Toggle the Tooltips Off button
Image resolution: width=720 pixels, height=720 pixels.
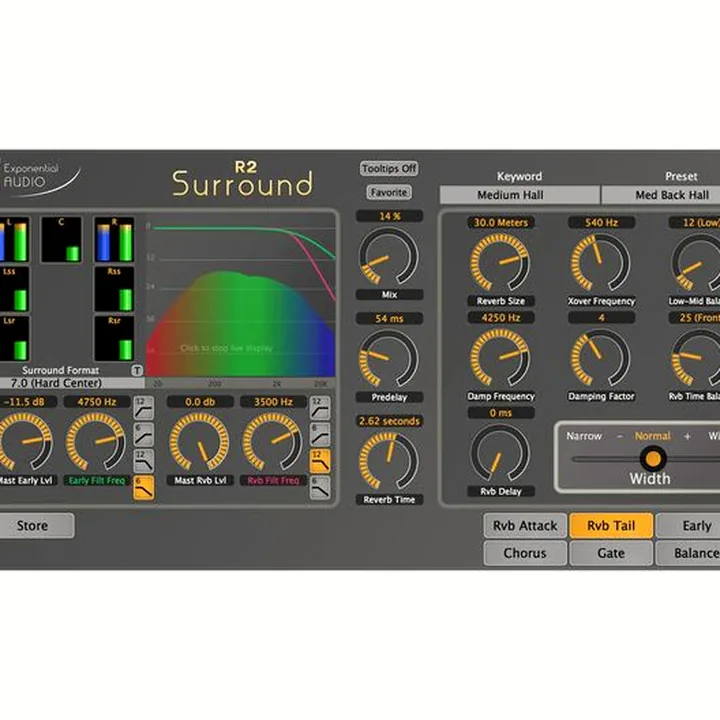(x=389, y=169)
